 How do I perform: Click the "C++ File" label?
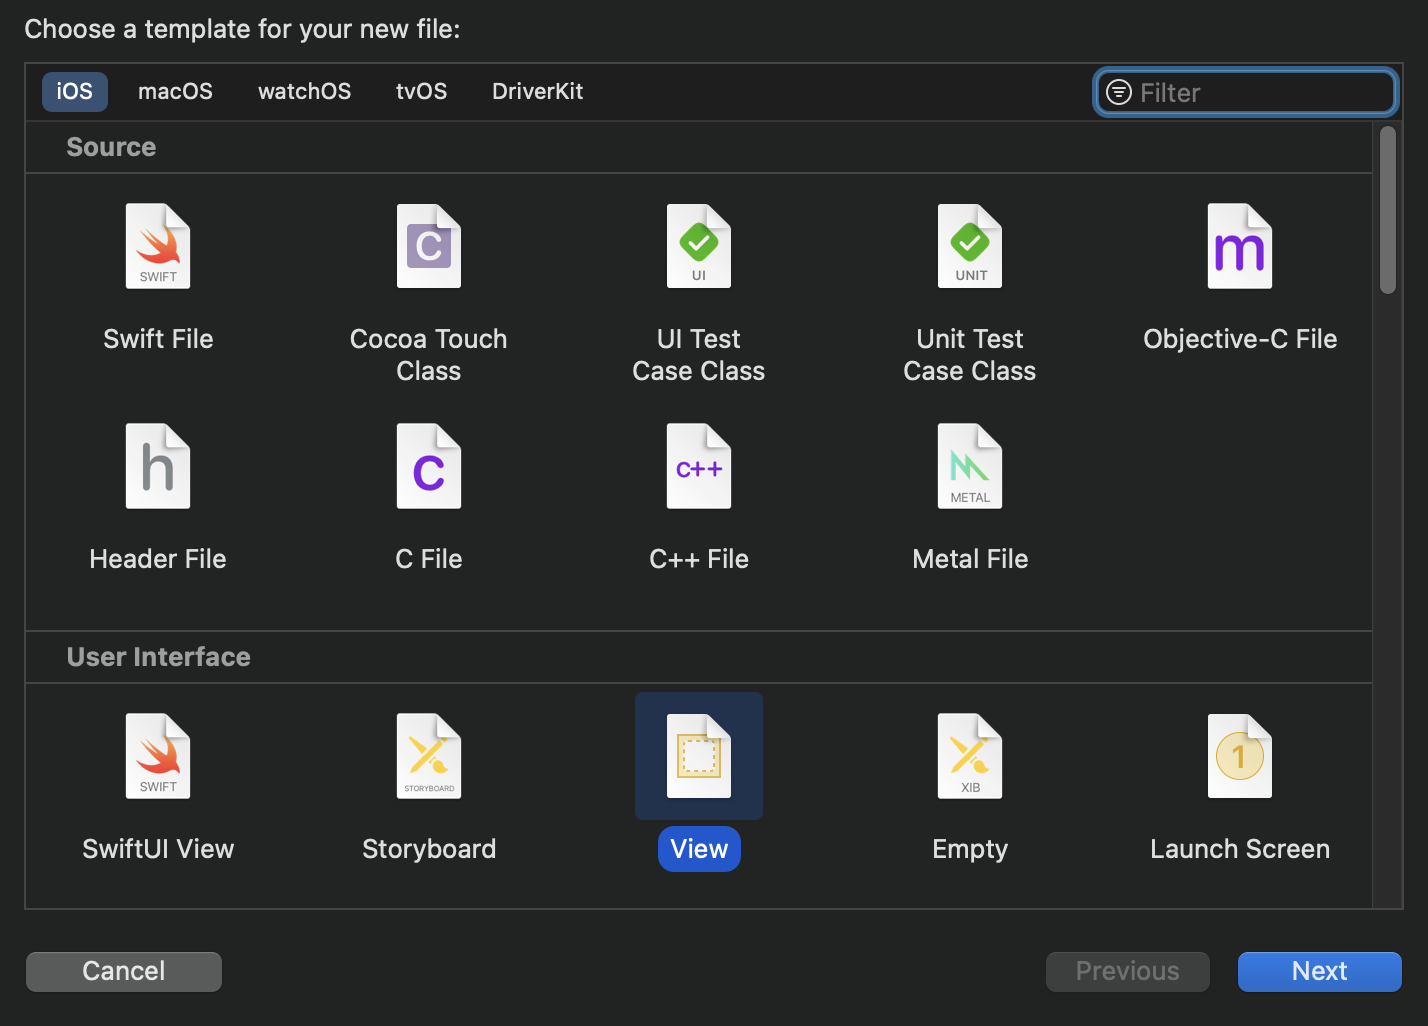pyautogui.click(x=699, y=559)
